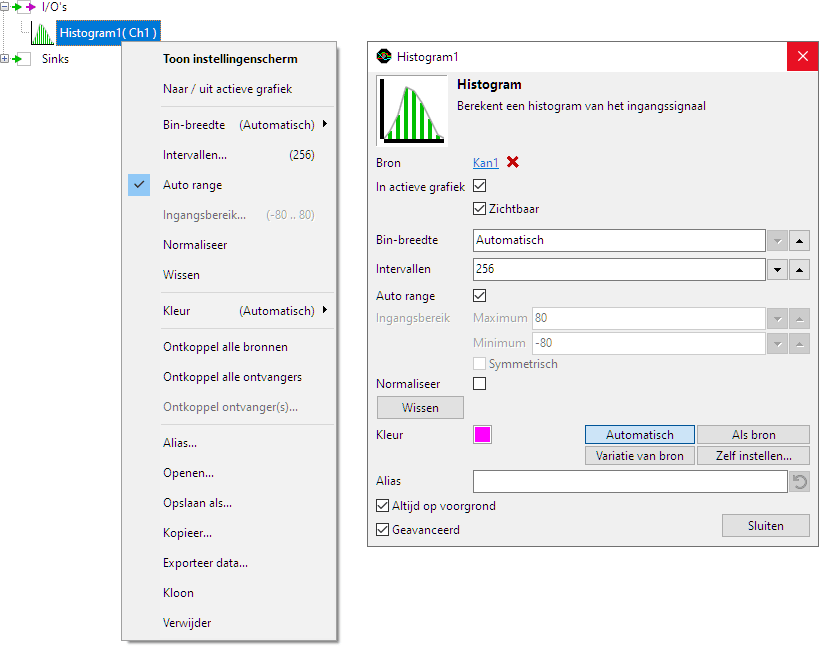This screenshot has width=819, height=646.
Task: Expand the Sinks tree node
Action: (5, 58)
